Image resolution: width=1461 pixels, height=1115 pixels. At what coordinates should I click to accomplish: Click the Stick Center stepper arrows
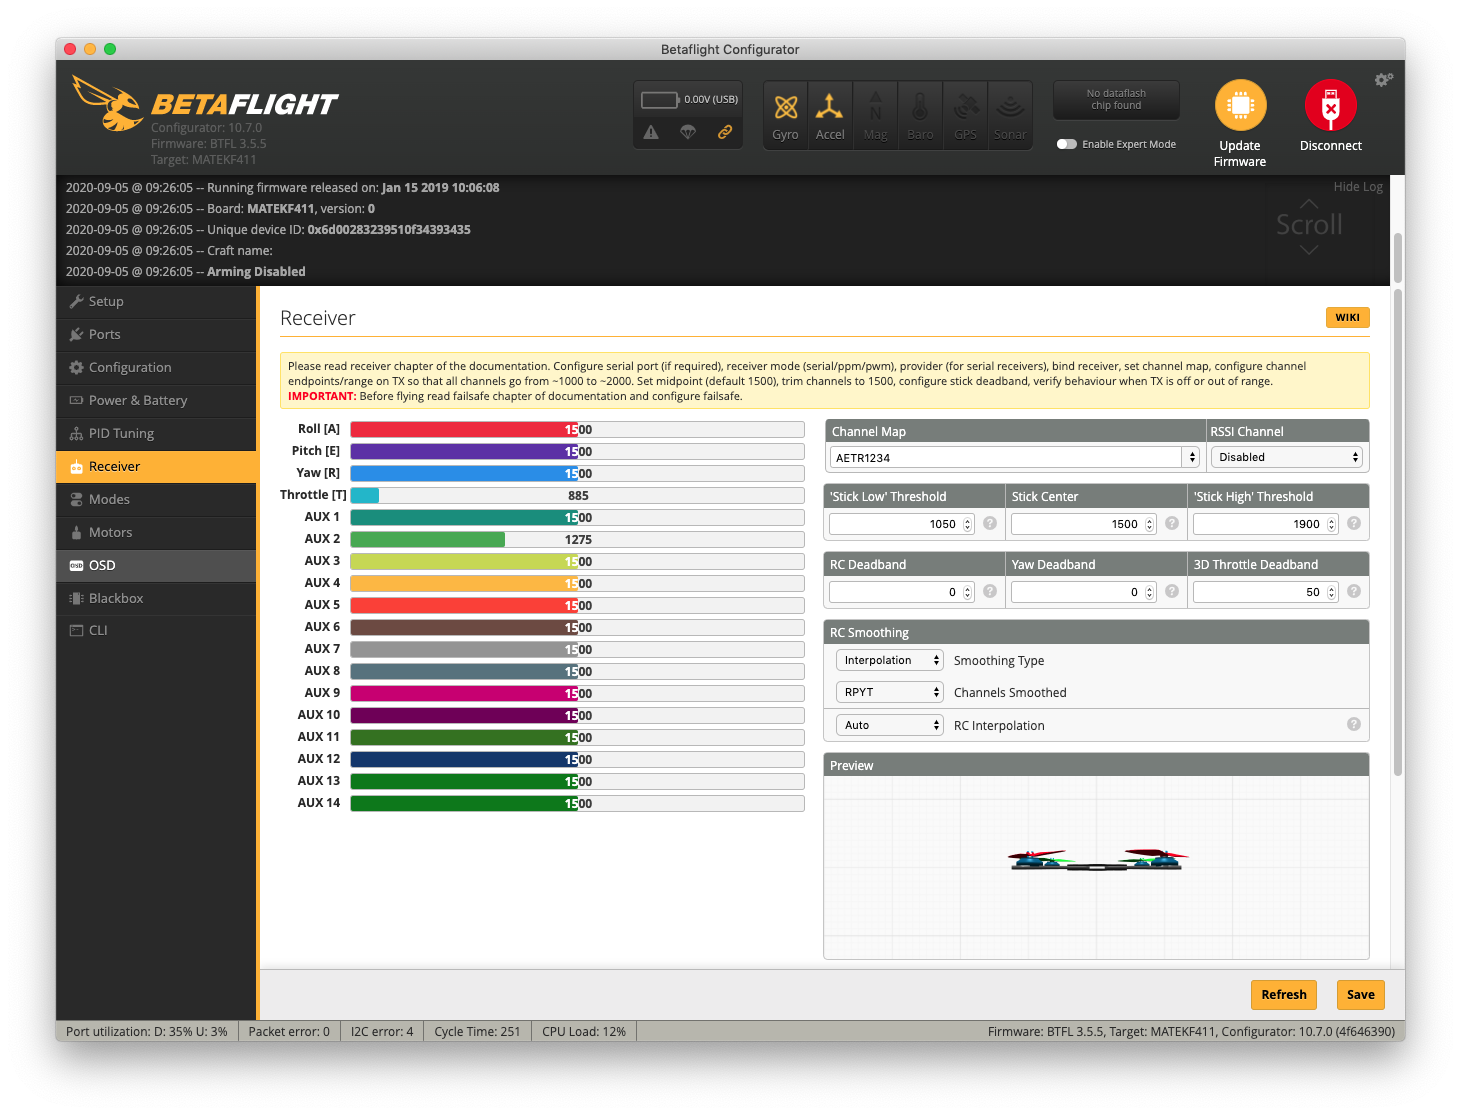coord(1149,524)
